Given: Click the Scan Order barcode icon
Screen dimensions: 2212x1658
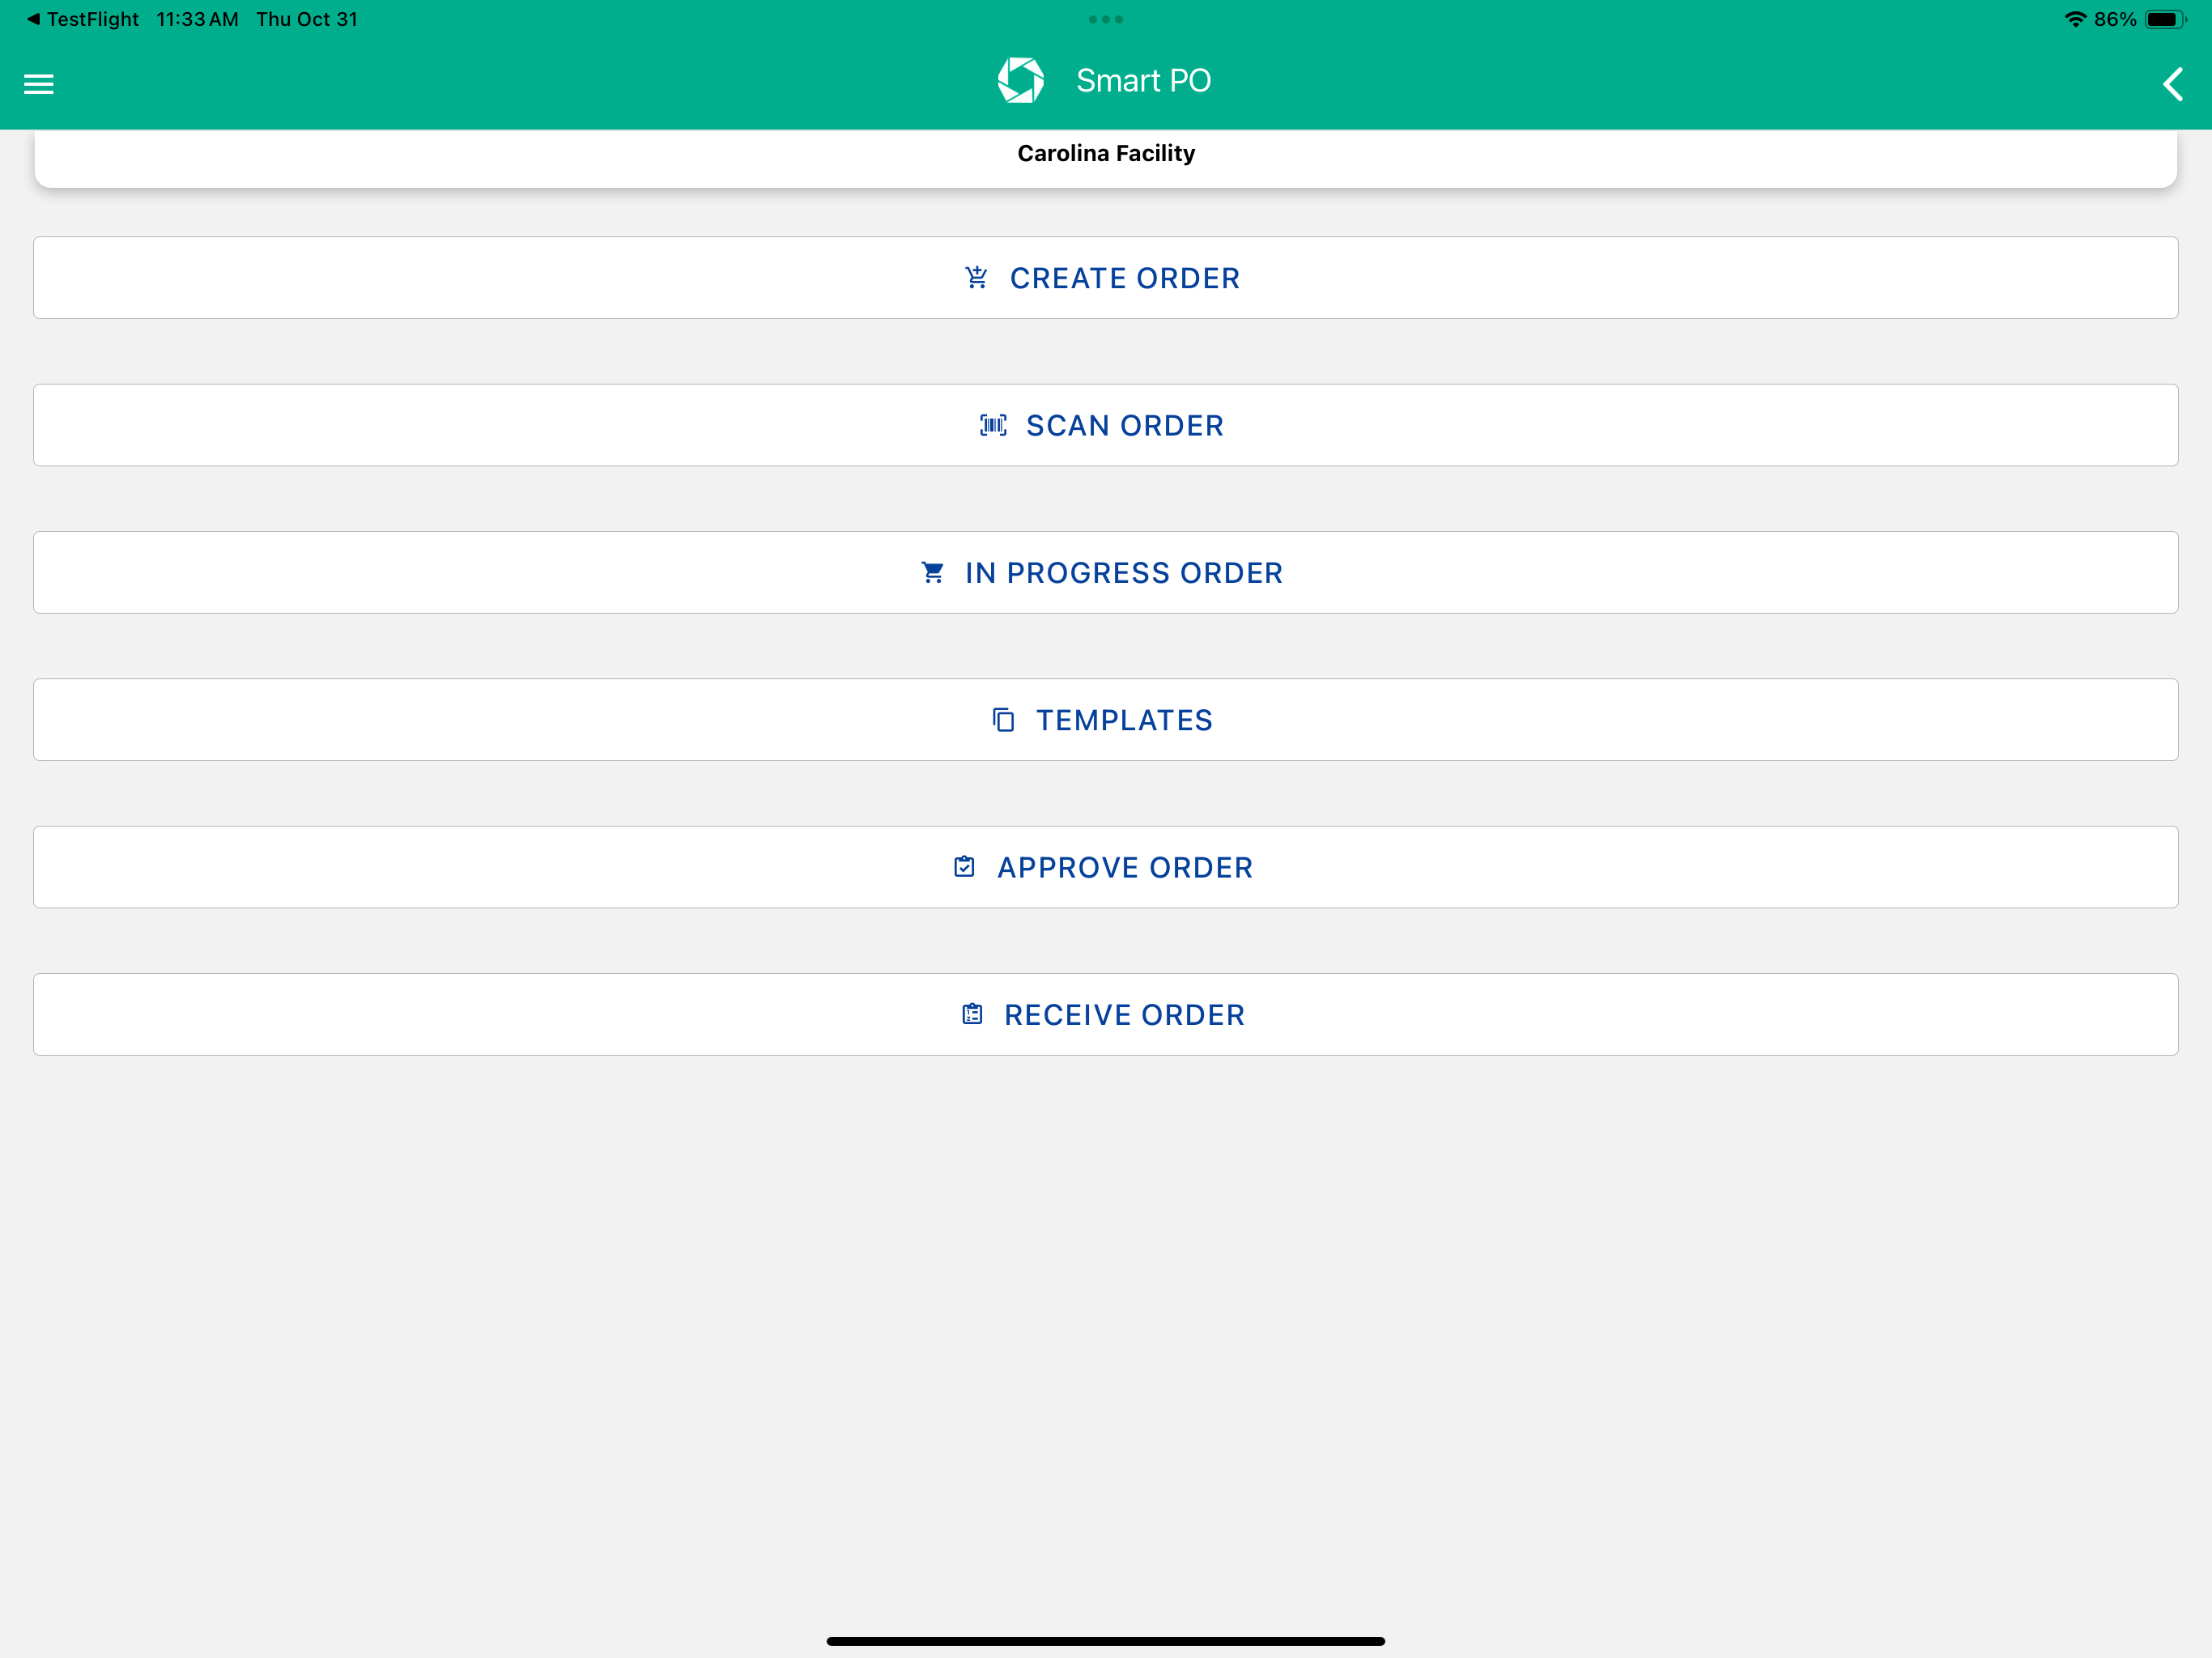Looking at the screenshot, I should click(x=993, y=425).
